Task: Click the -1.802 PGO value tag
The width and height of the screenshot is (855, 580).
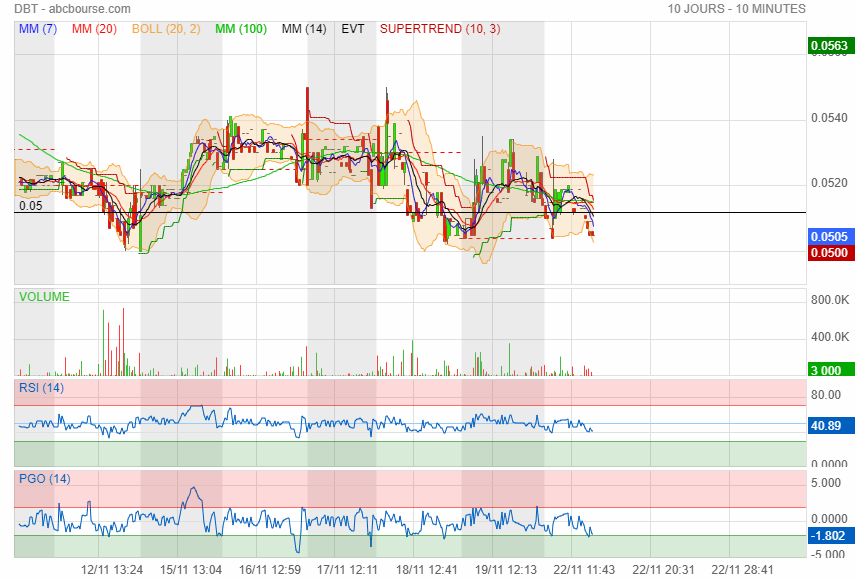Action: coord(830,536)
